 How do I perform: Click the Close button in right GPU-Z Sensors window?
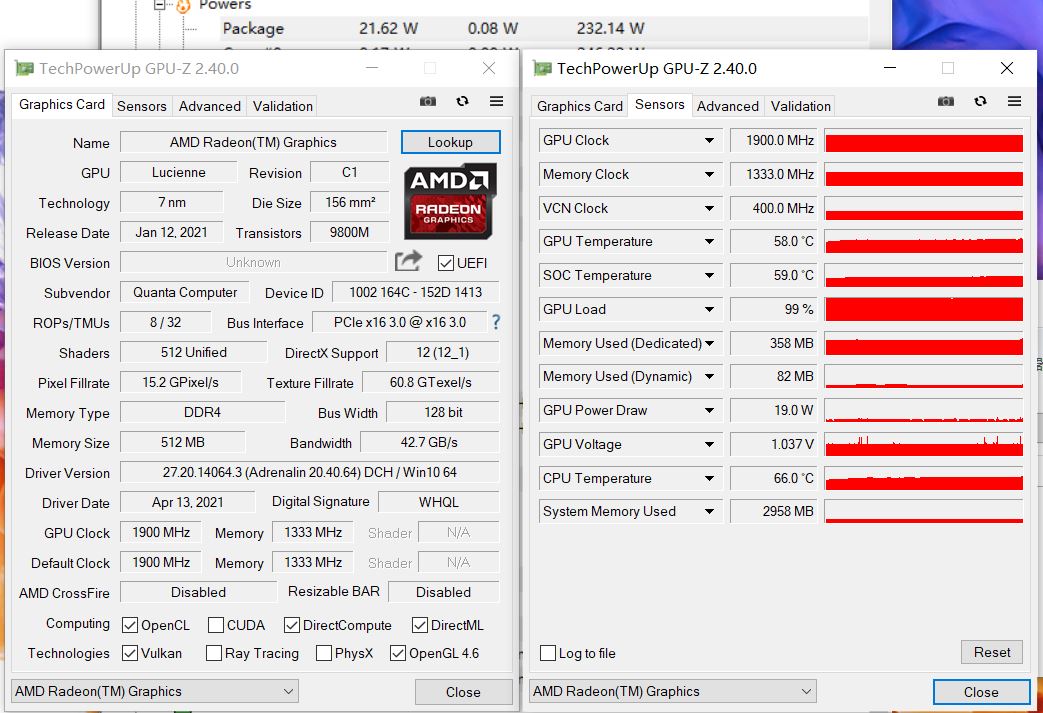coord(981,692)
